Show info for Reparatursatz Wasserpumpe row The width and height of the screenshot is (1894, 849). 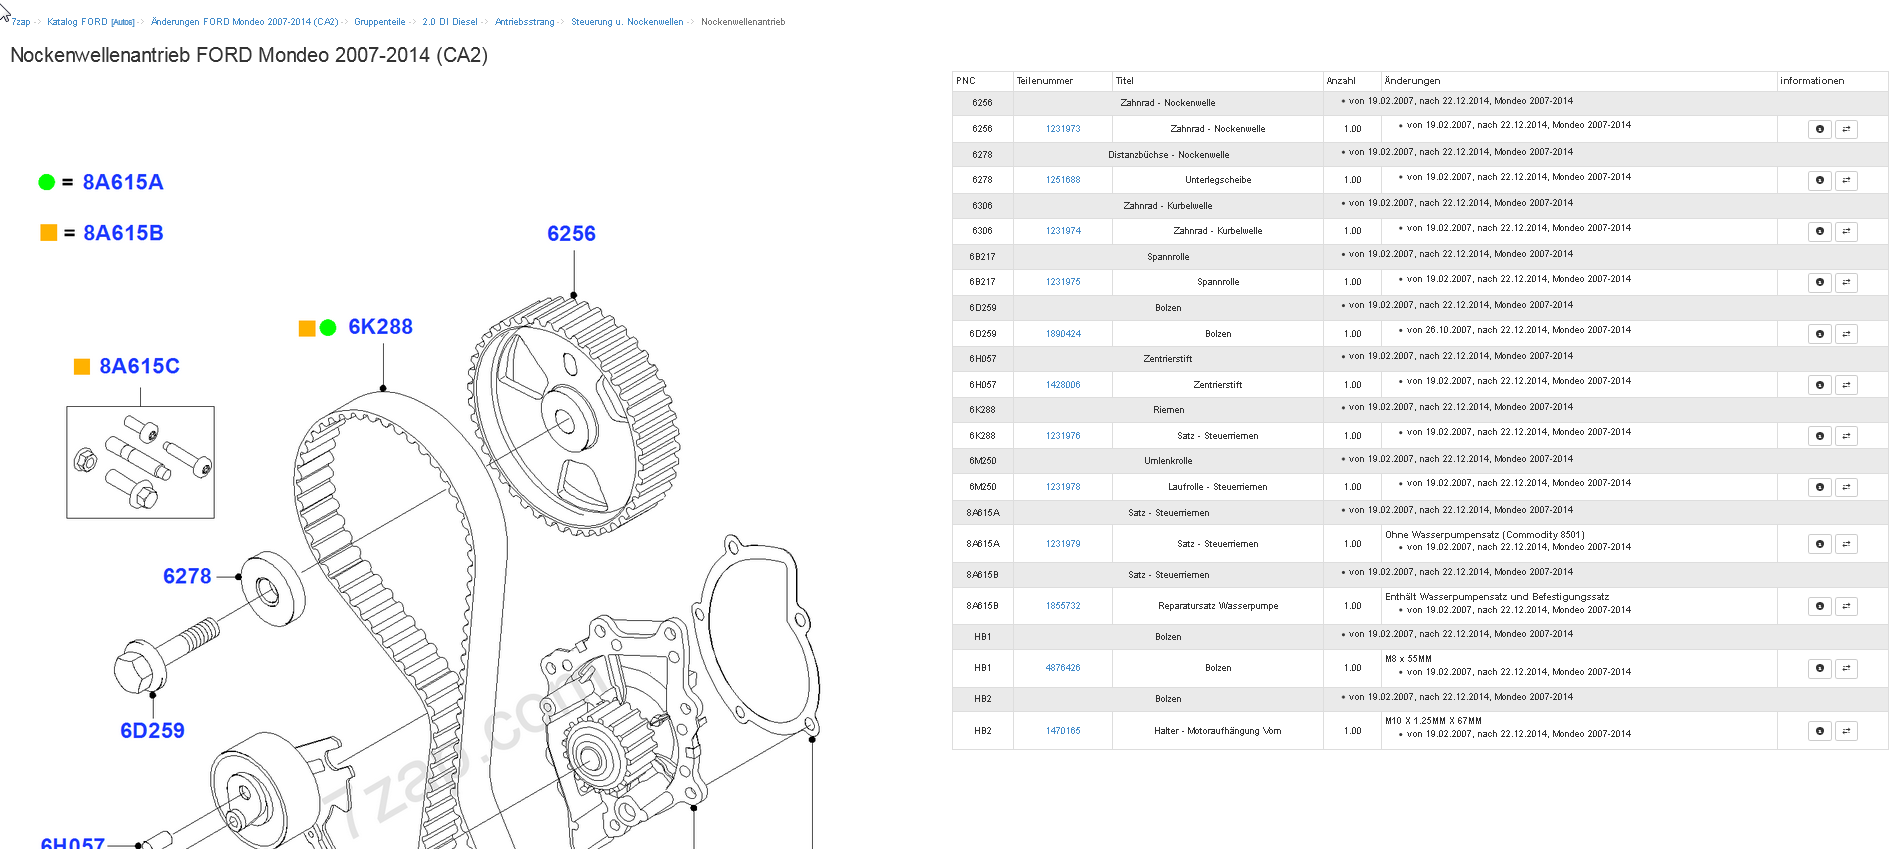pyautogui.click(x=1819, y=606)
